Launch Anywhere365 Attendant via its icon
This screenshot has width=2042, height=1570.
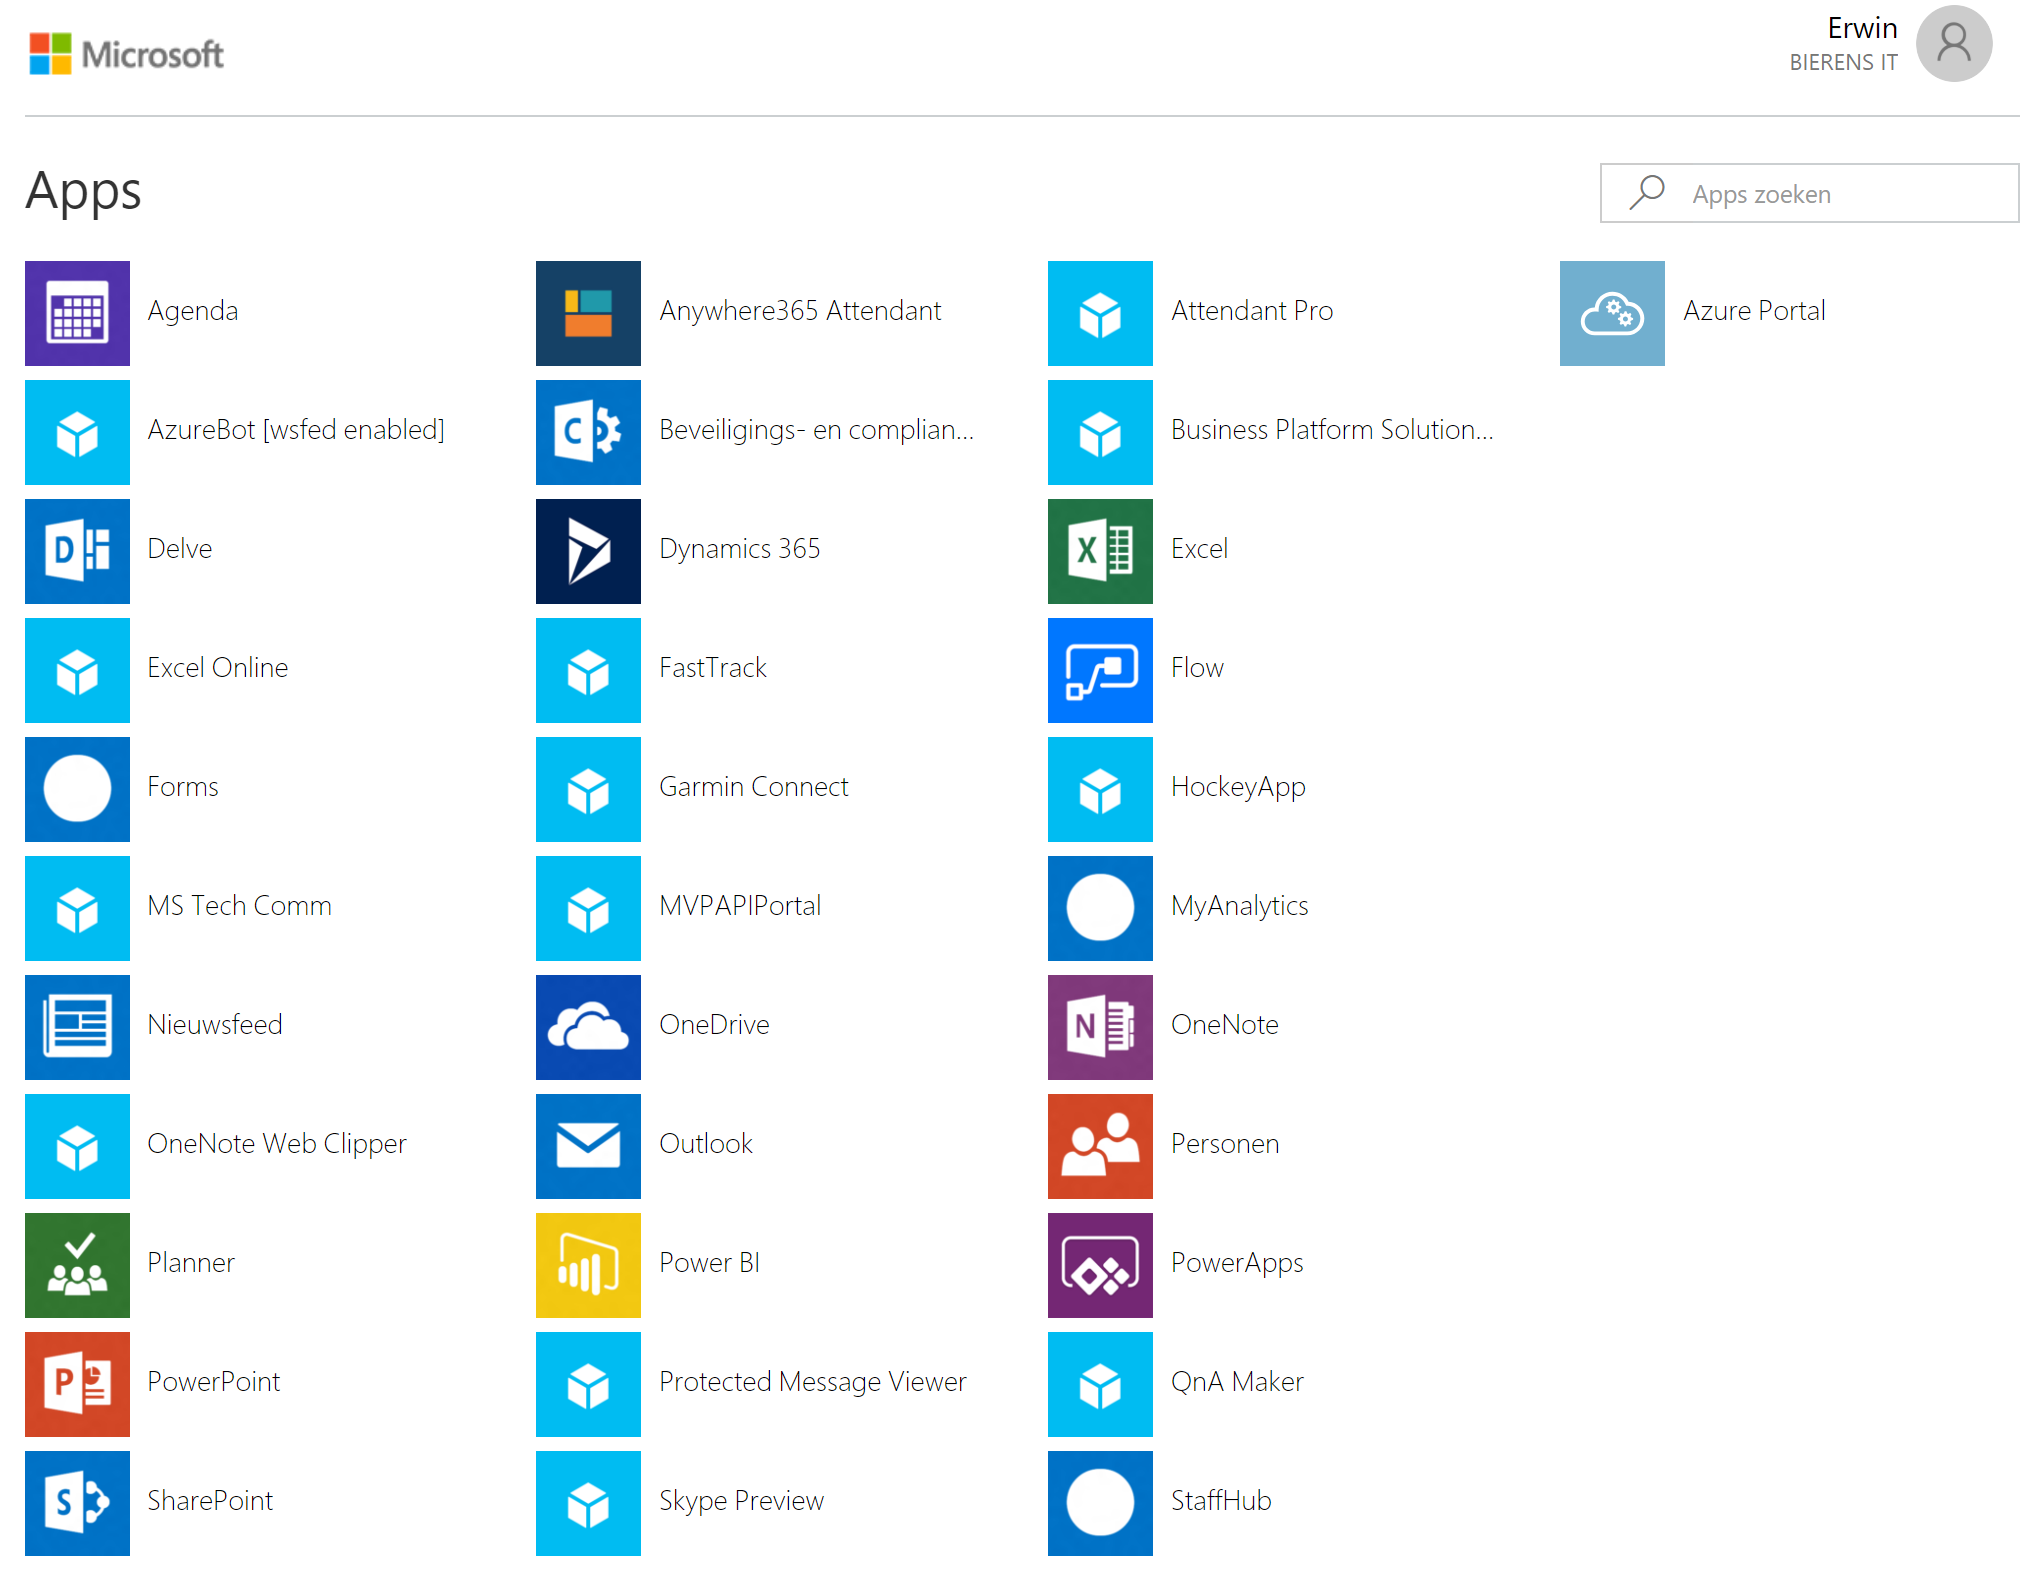[x=588, y=313]
